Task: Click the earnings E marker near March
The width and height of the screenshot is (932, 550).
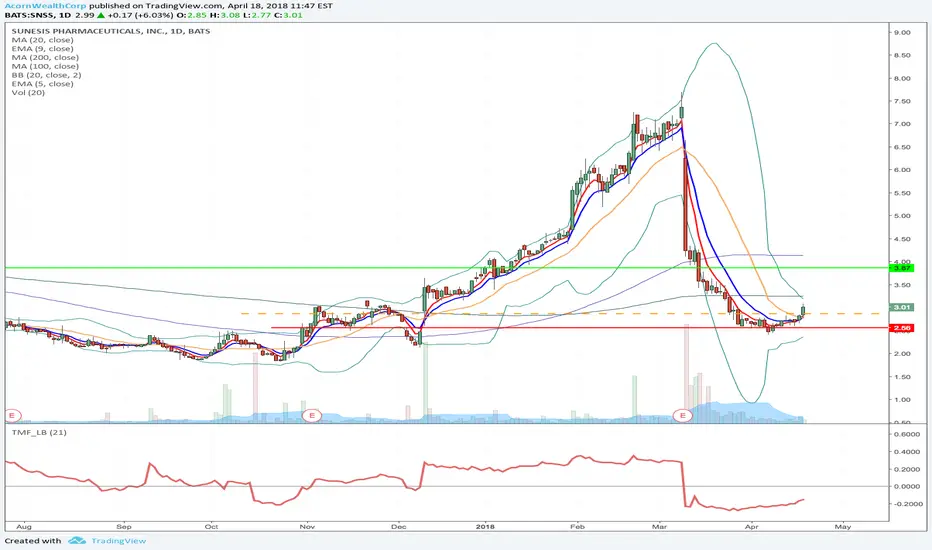Action: point(683,415)
